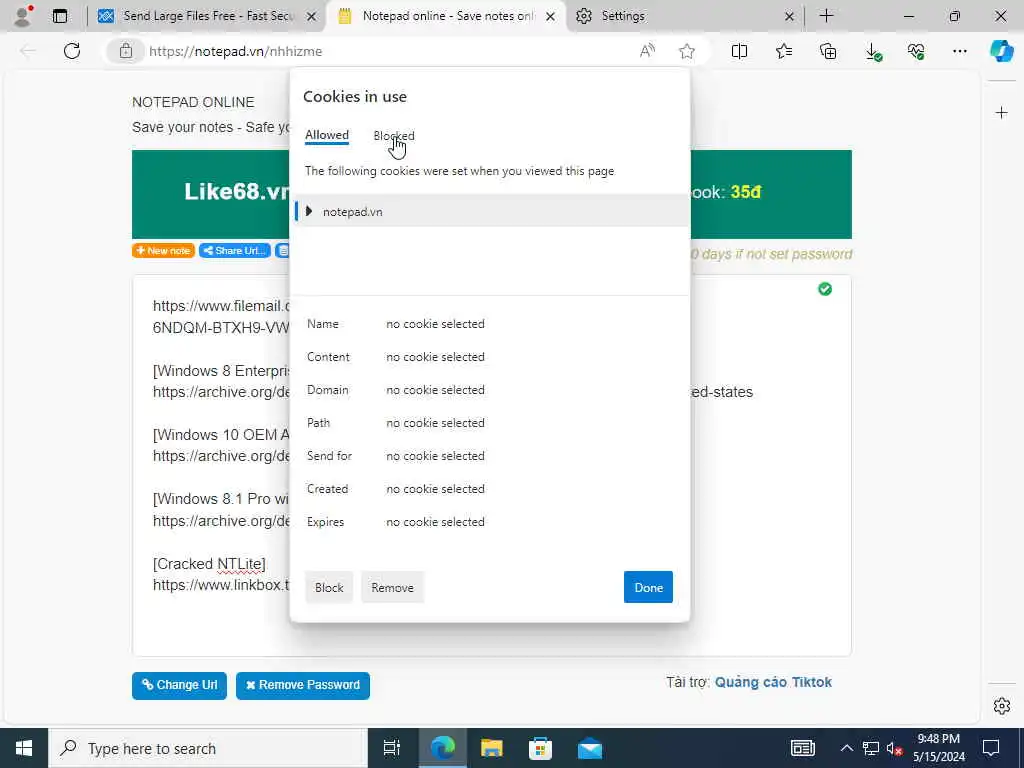Open Microsoft Edge from the taskbar
1024x768 pixels.
[x=442, y=748]
